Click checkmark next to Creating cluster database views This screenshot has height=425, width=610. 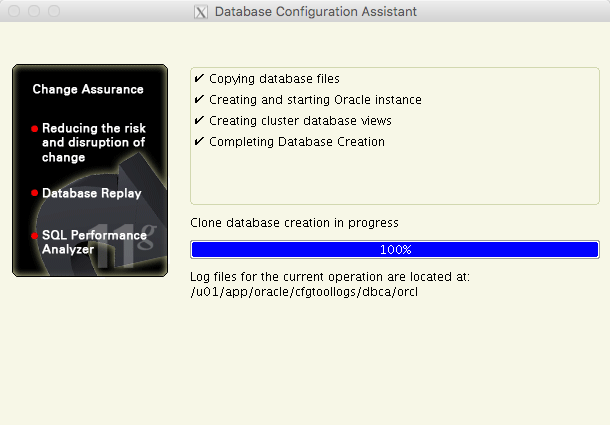[199, 121]
